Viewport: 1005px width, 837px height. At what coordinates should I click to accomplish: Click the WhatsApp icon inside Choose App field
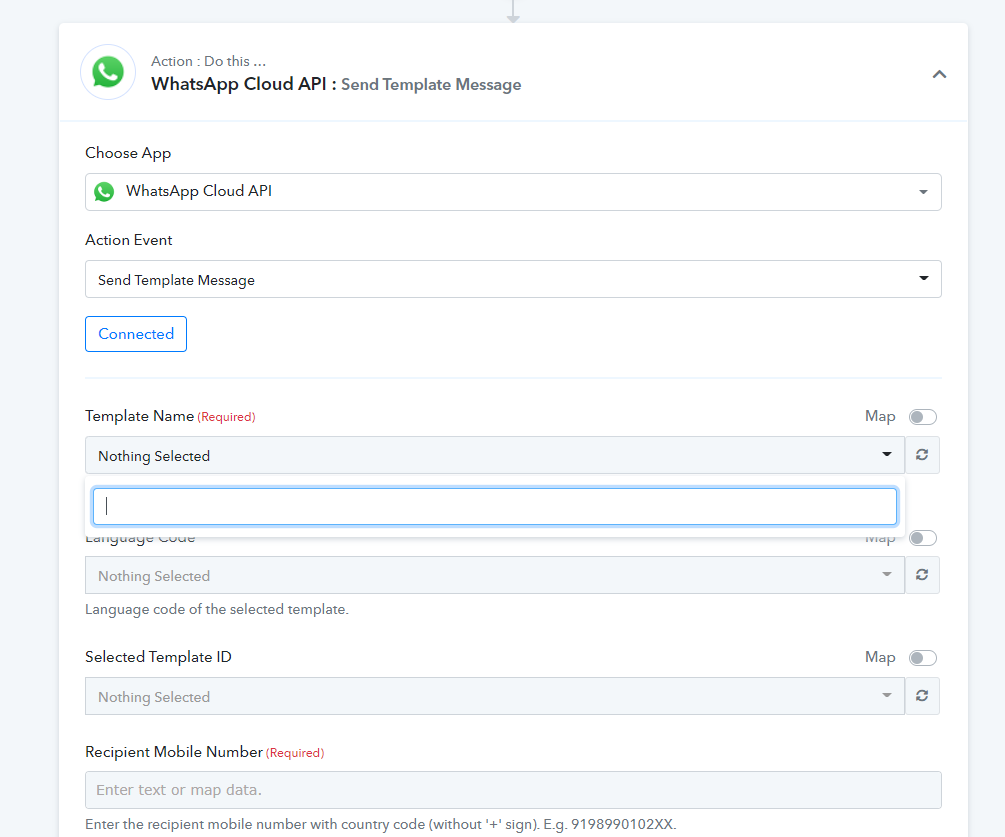point(104,192)
